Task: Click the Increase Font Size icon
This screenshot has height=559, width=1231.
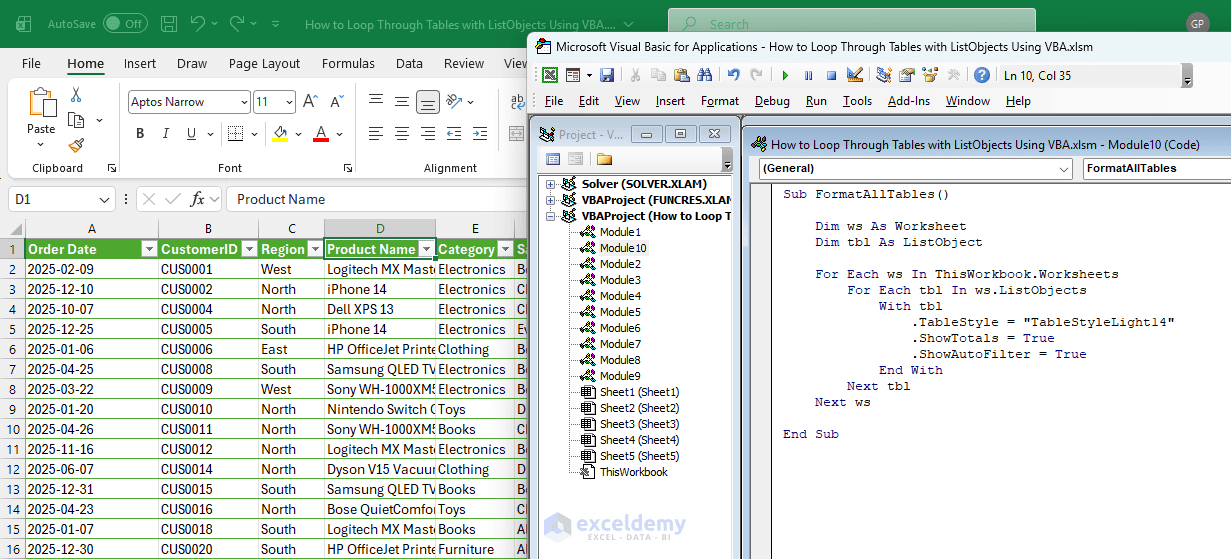Action: click(310, 102)
